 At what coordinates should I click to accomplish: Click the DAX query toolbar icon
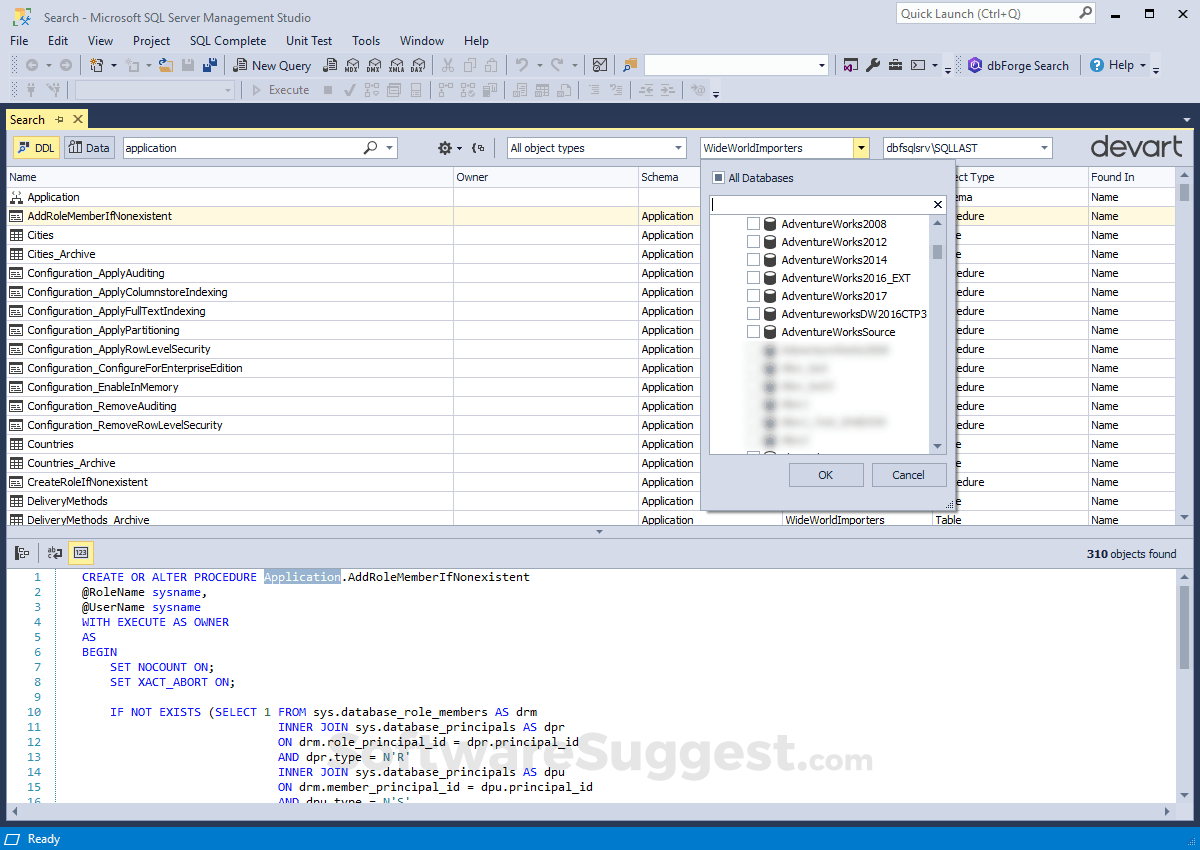tap(417, 66)
